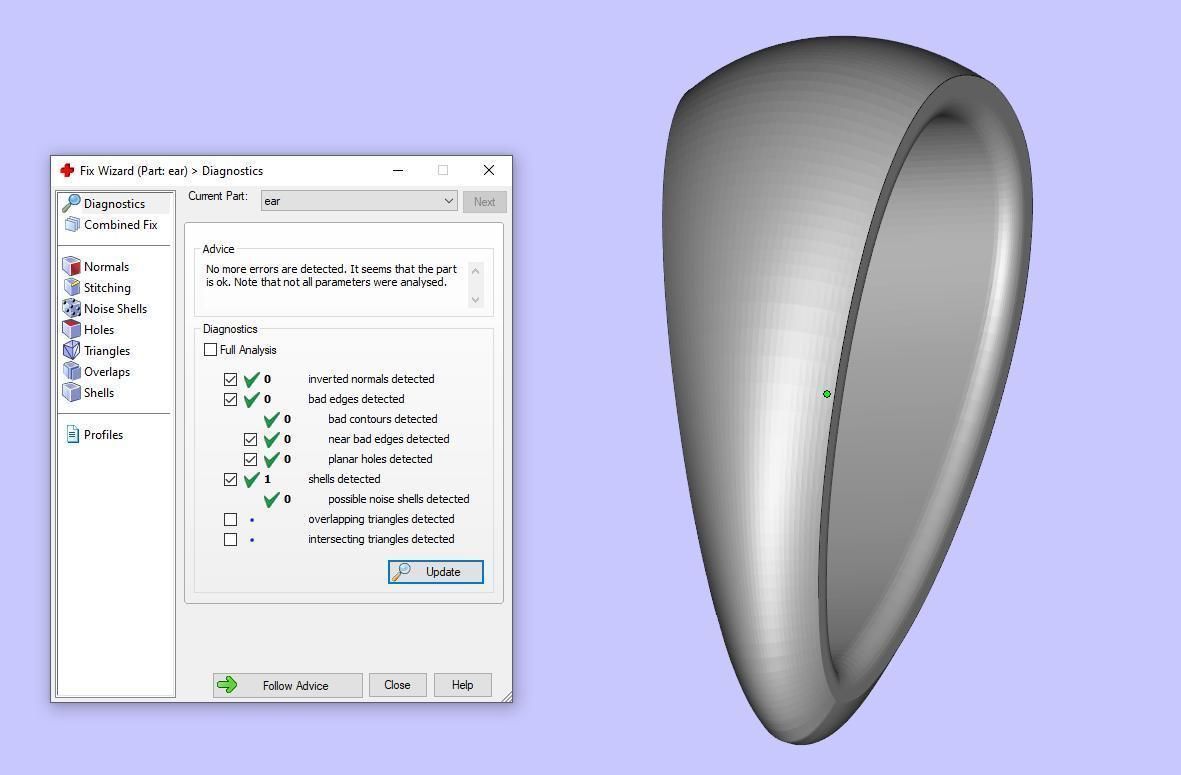Enable overlapping triangles detected checkbox
This screenshot has height=775, width=1181.
click(x=230, y=520)
